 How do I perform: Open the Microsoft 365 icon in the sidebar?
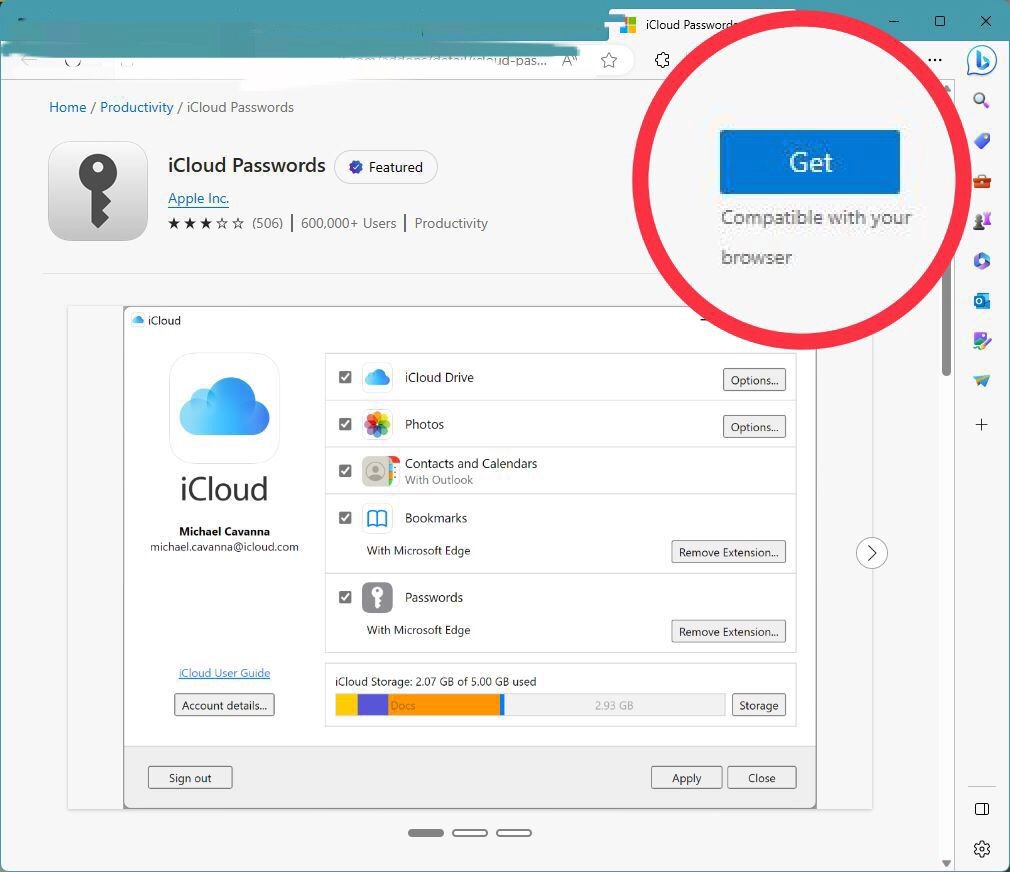pyautogui.click(x=982, y=261)
